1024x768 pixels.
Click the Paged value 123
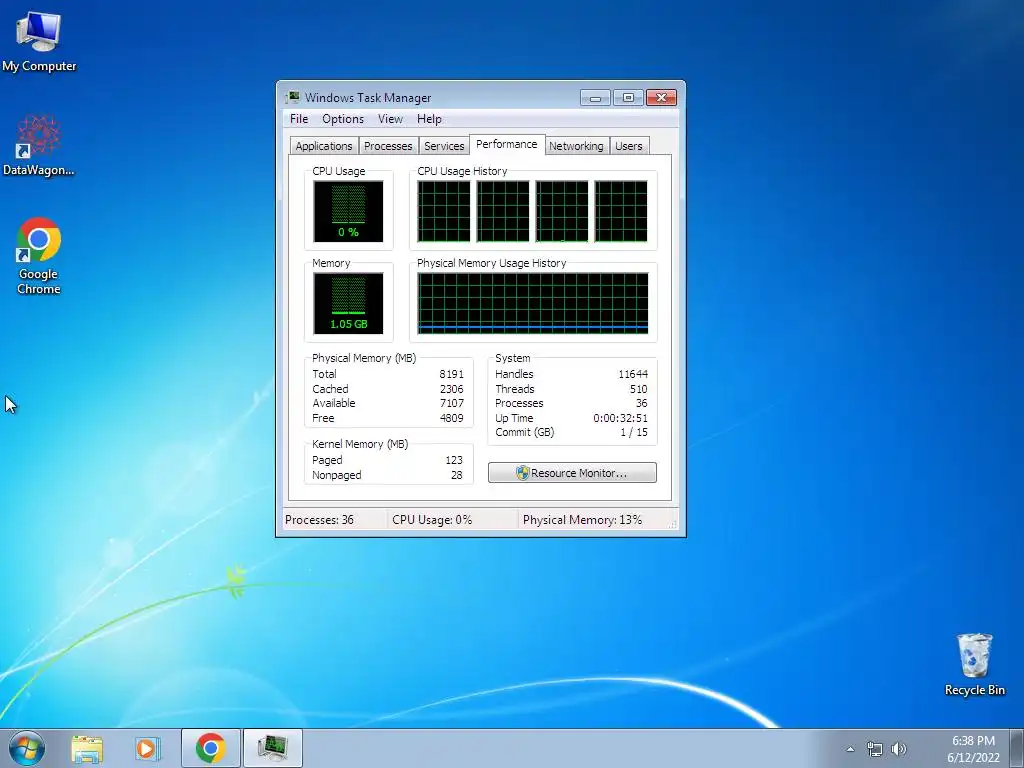[x=454, y=460]
